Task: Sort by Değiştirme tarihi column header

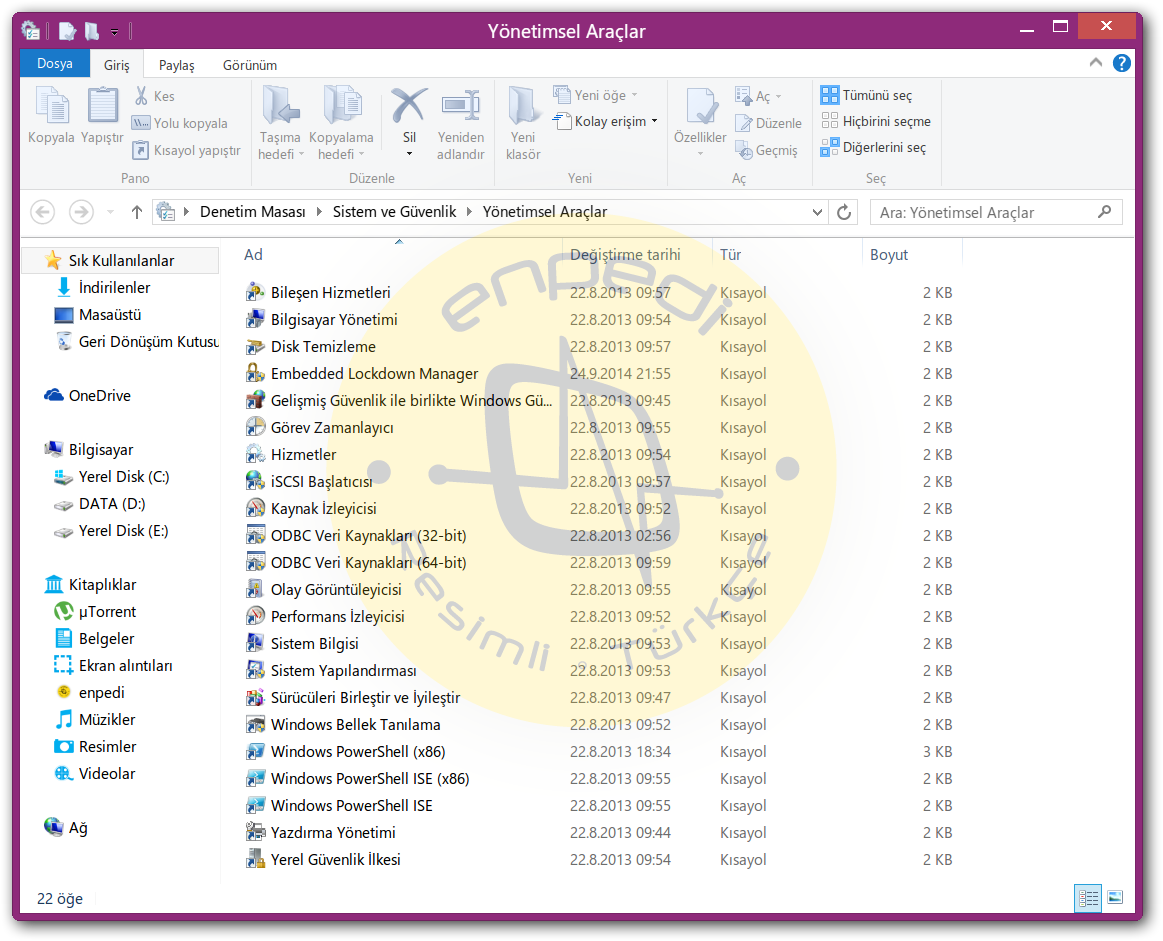Action: [x=625, y=255]
